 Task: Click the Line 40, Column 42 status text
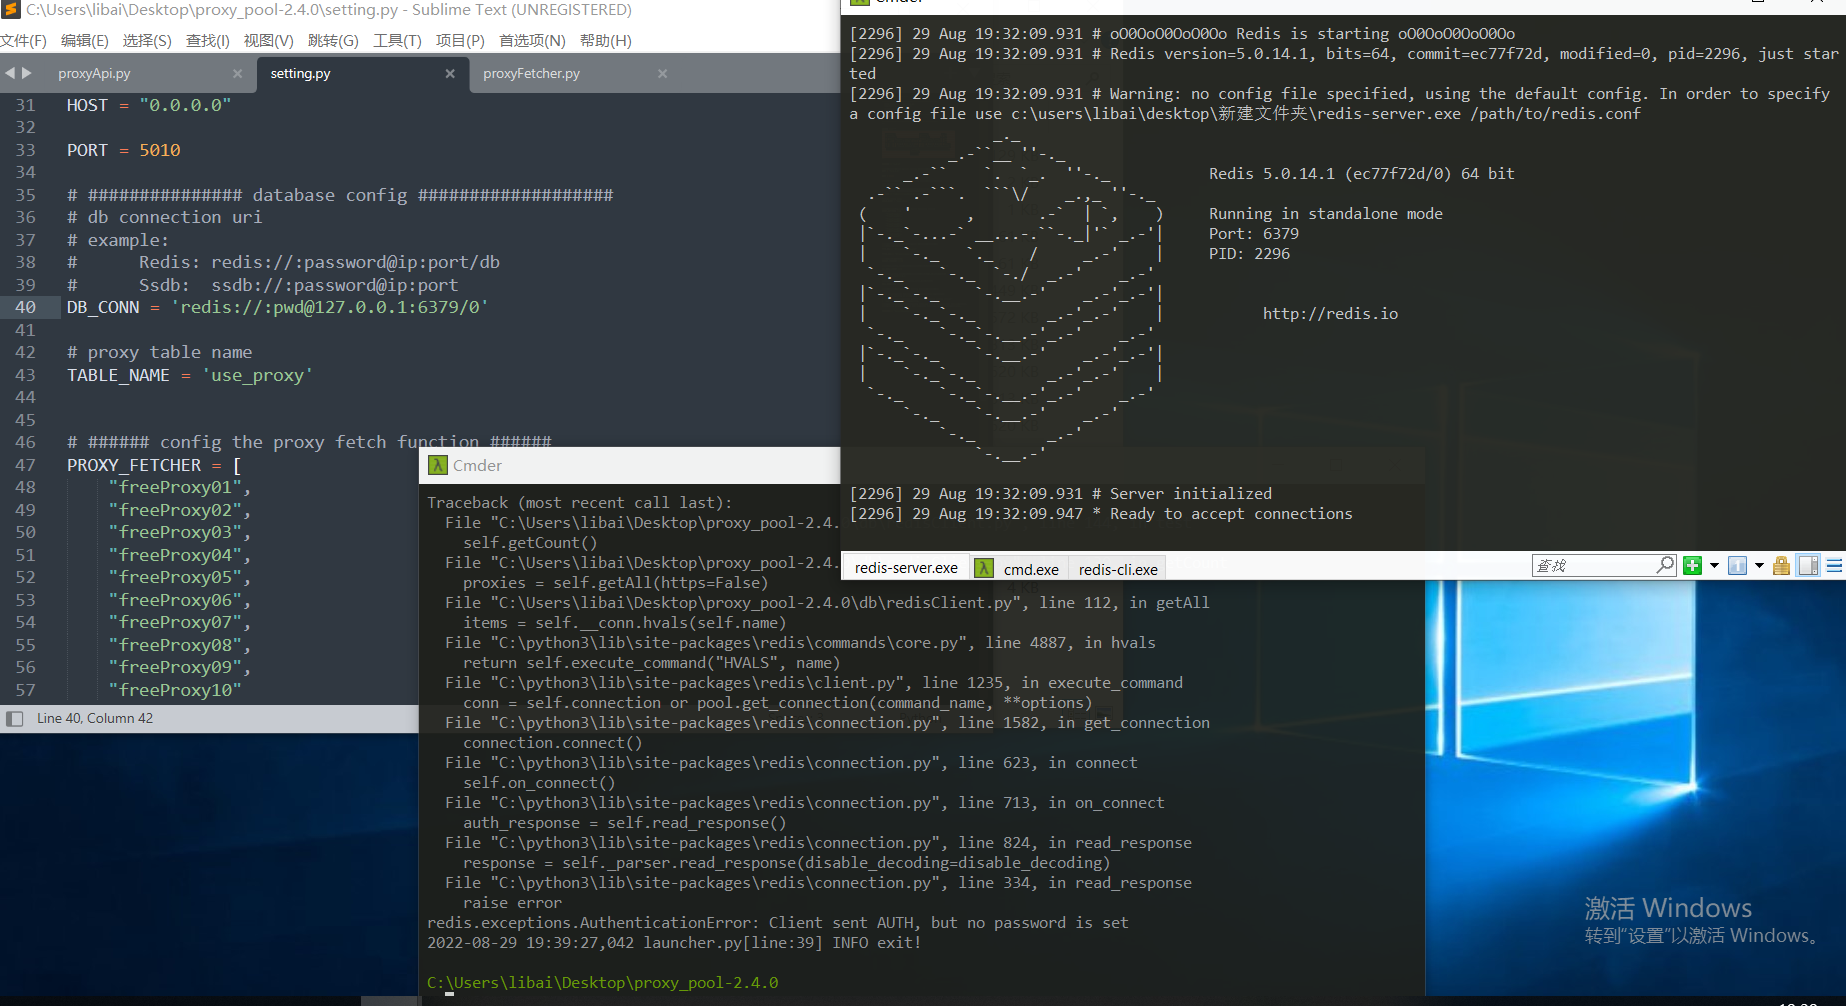pyautogui.click(x=95, y=719)
